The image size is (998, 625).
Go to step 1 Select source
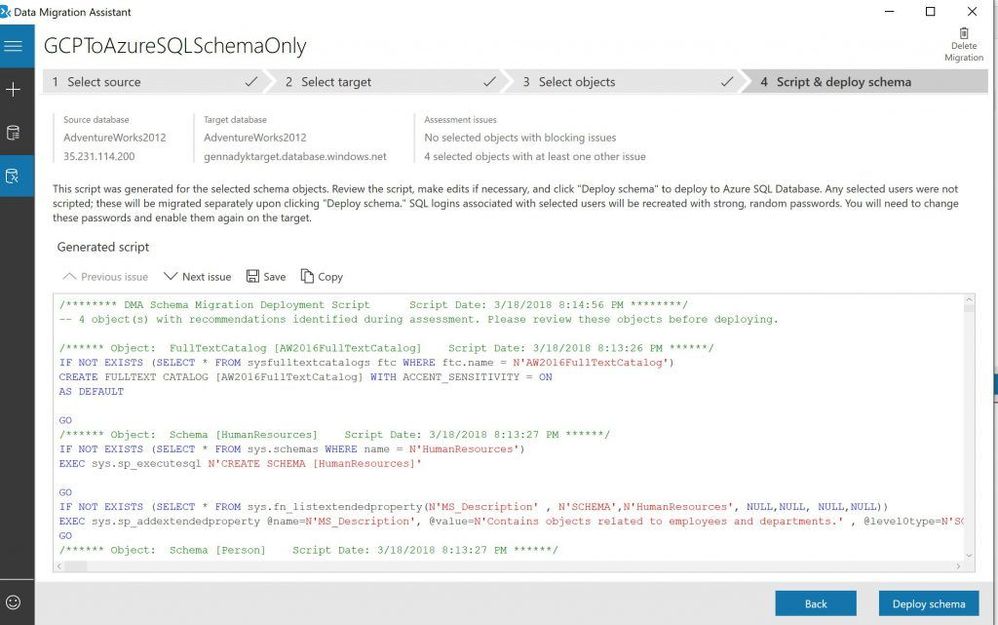click(x=155, y=81)
